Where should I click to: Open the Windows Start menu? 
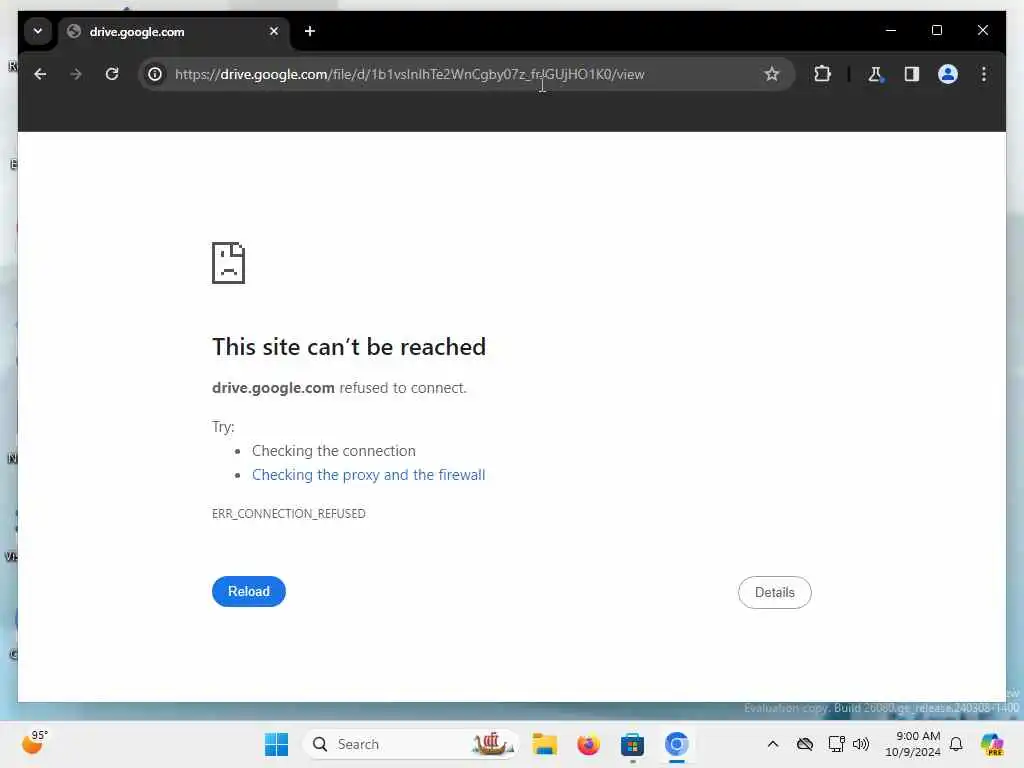point(276,744)
